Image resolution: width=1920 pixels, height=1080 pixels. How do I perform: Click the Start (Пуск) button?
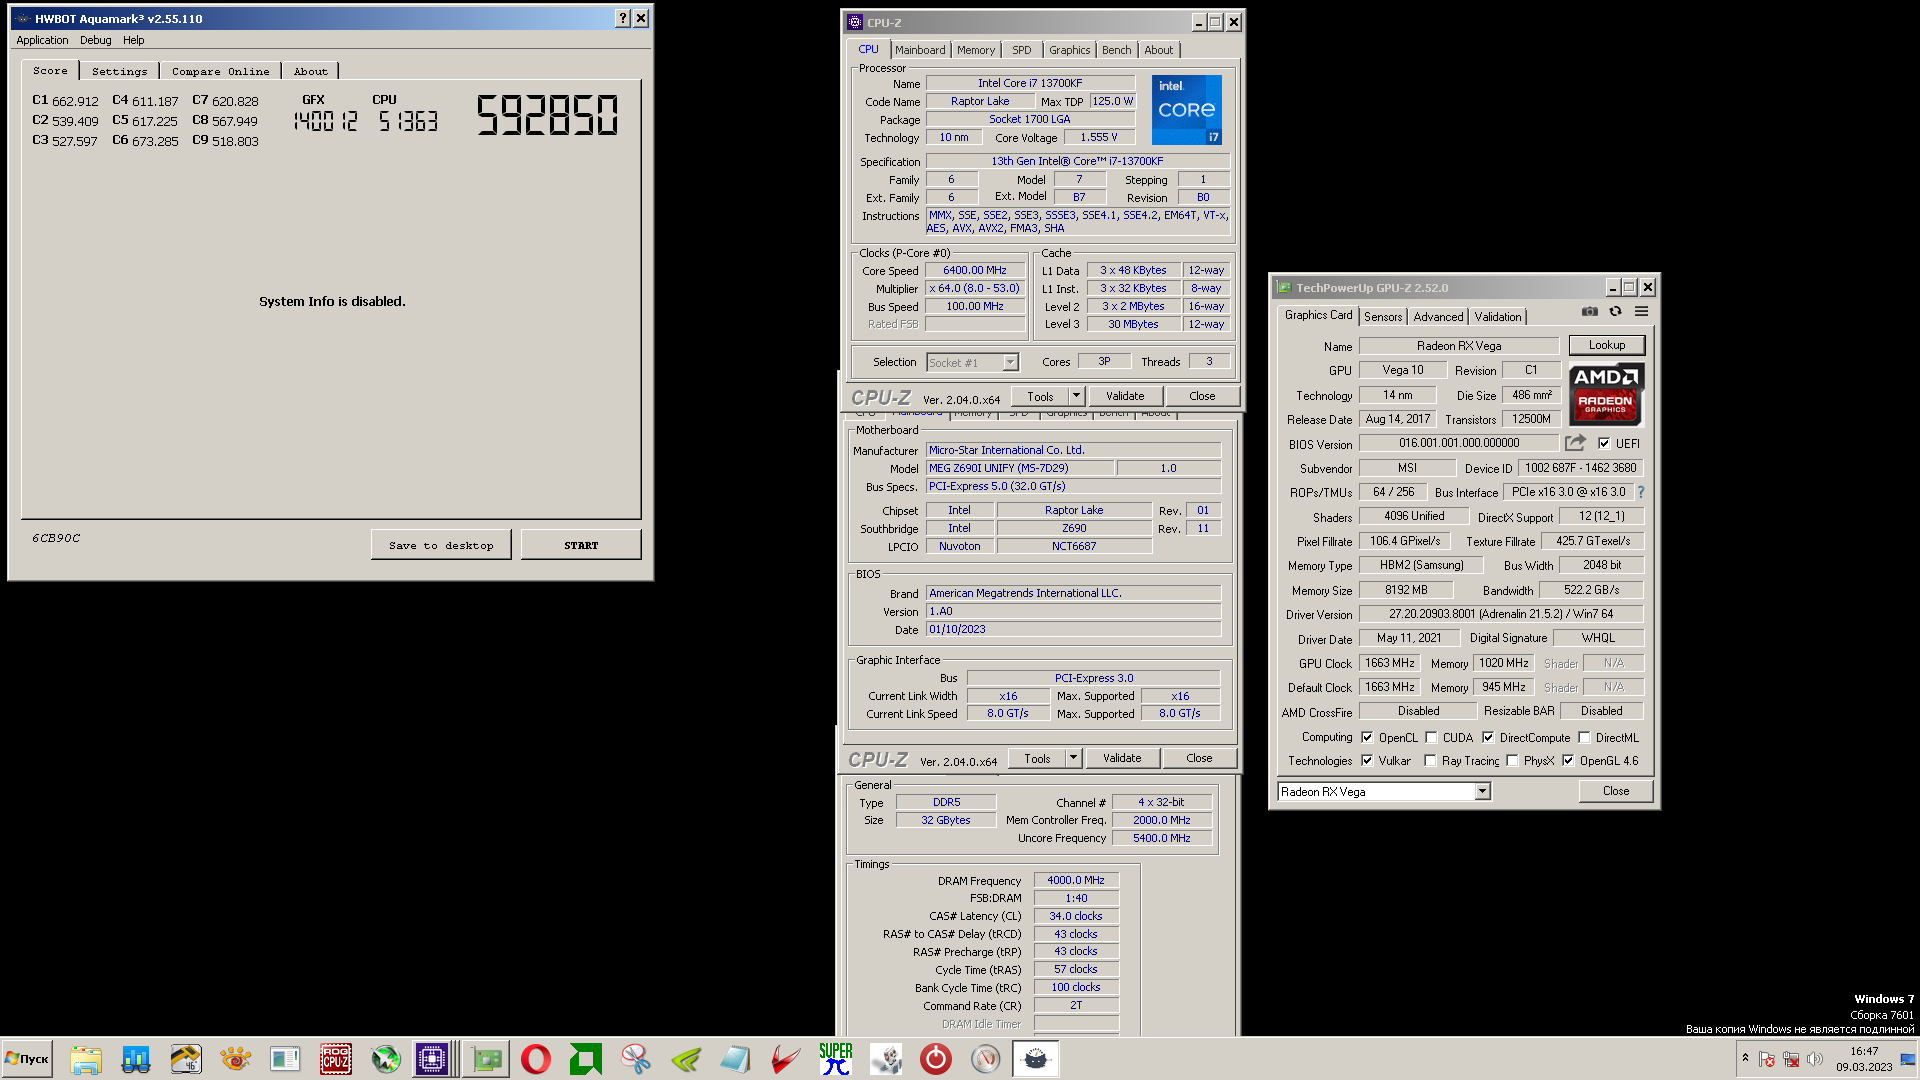pos(27,1059)
